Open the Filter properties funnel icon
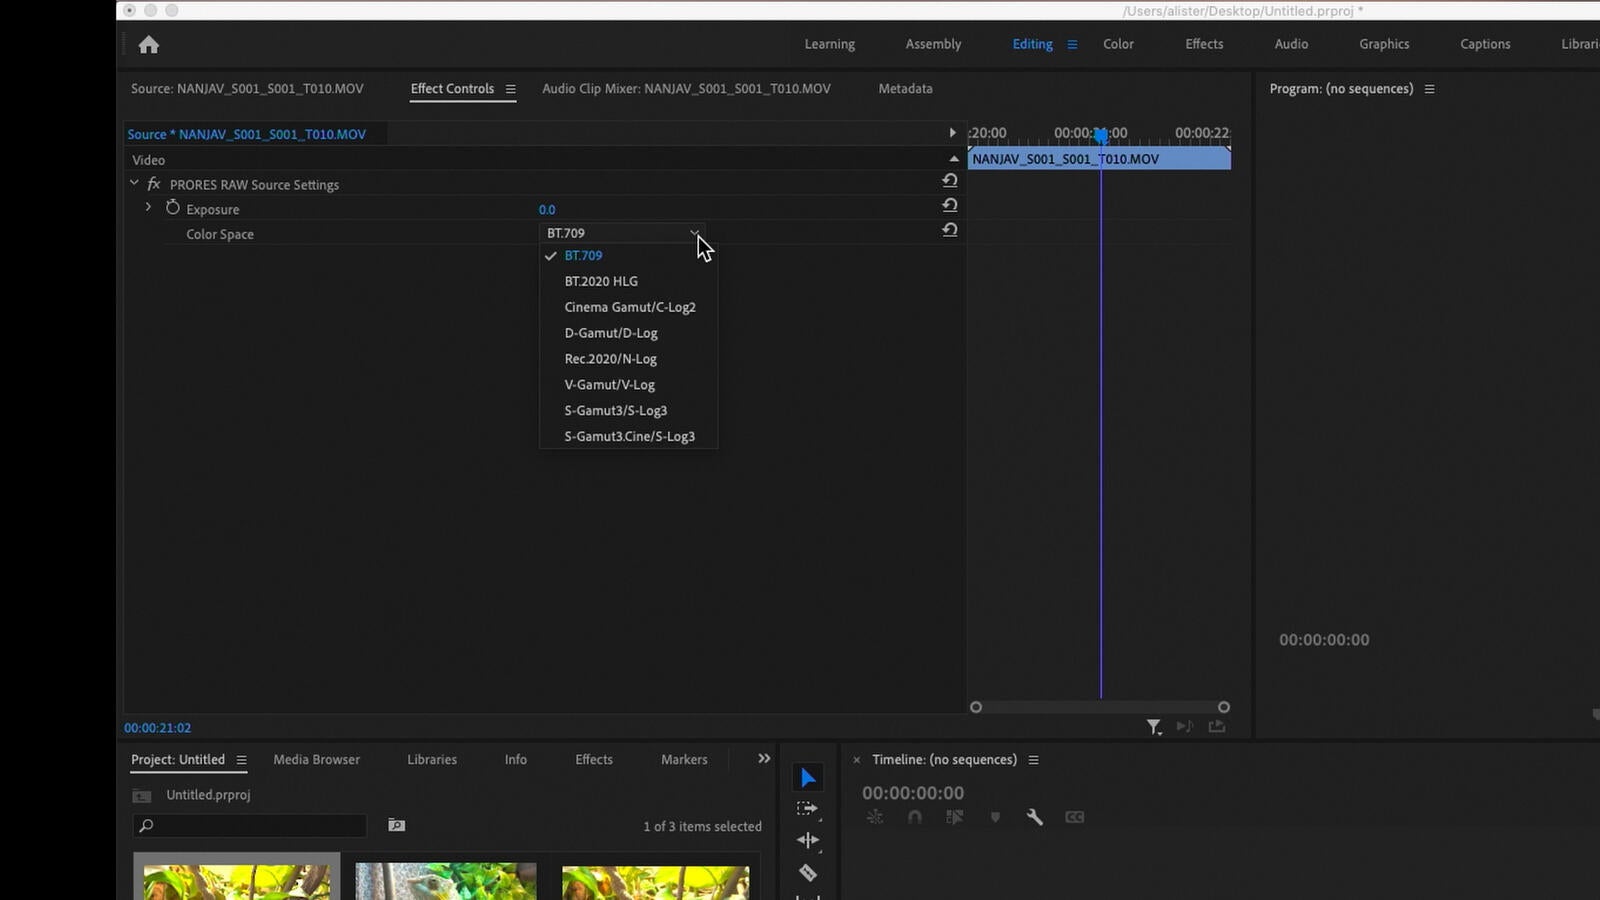Viewport: 1600px width, 900px height. pyautogui.click(x=1154, y=727)
